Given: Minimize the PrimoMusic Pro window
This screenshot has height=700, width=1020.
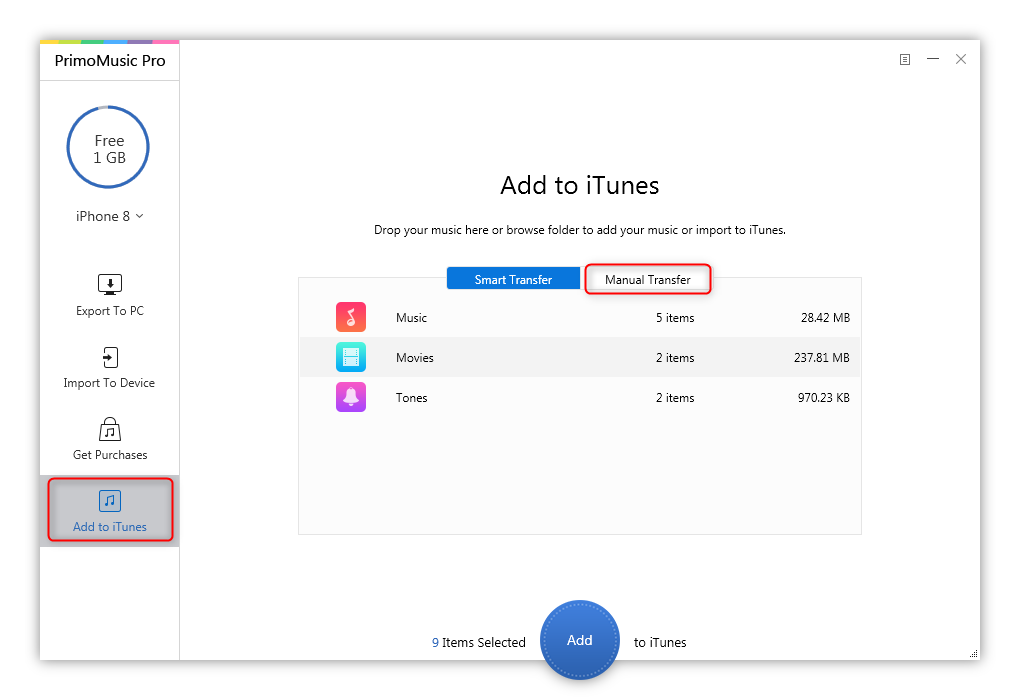Looking at the screenshot, I should click(933, 59).
